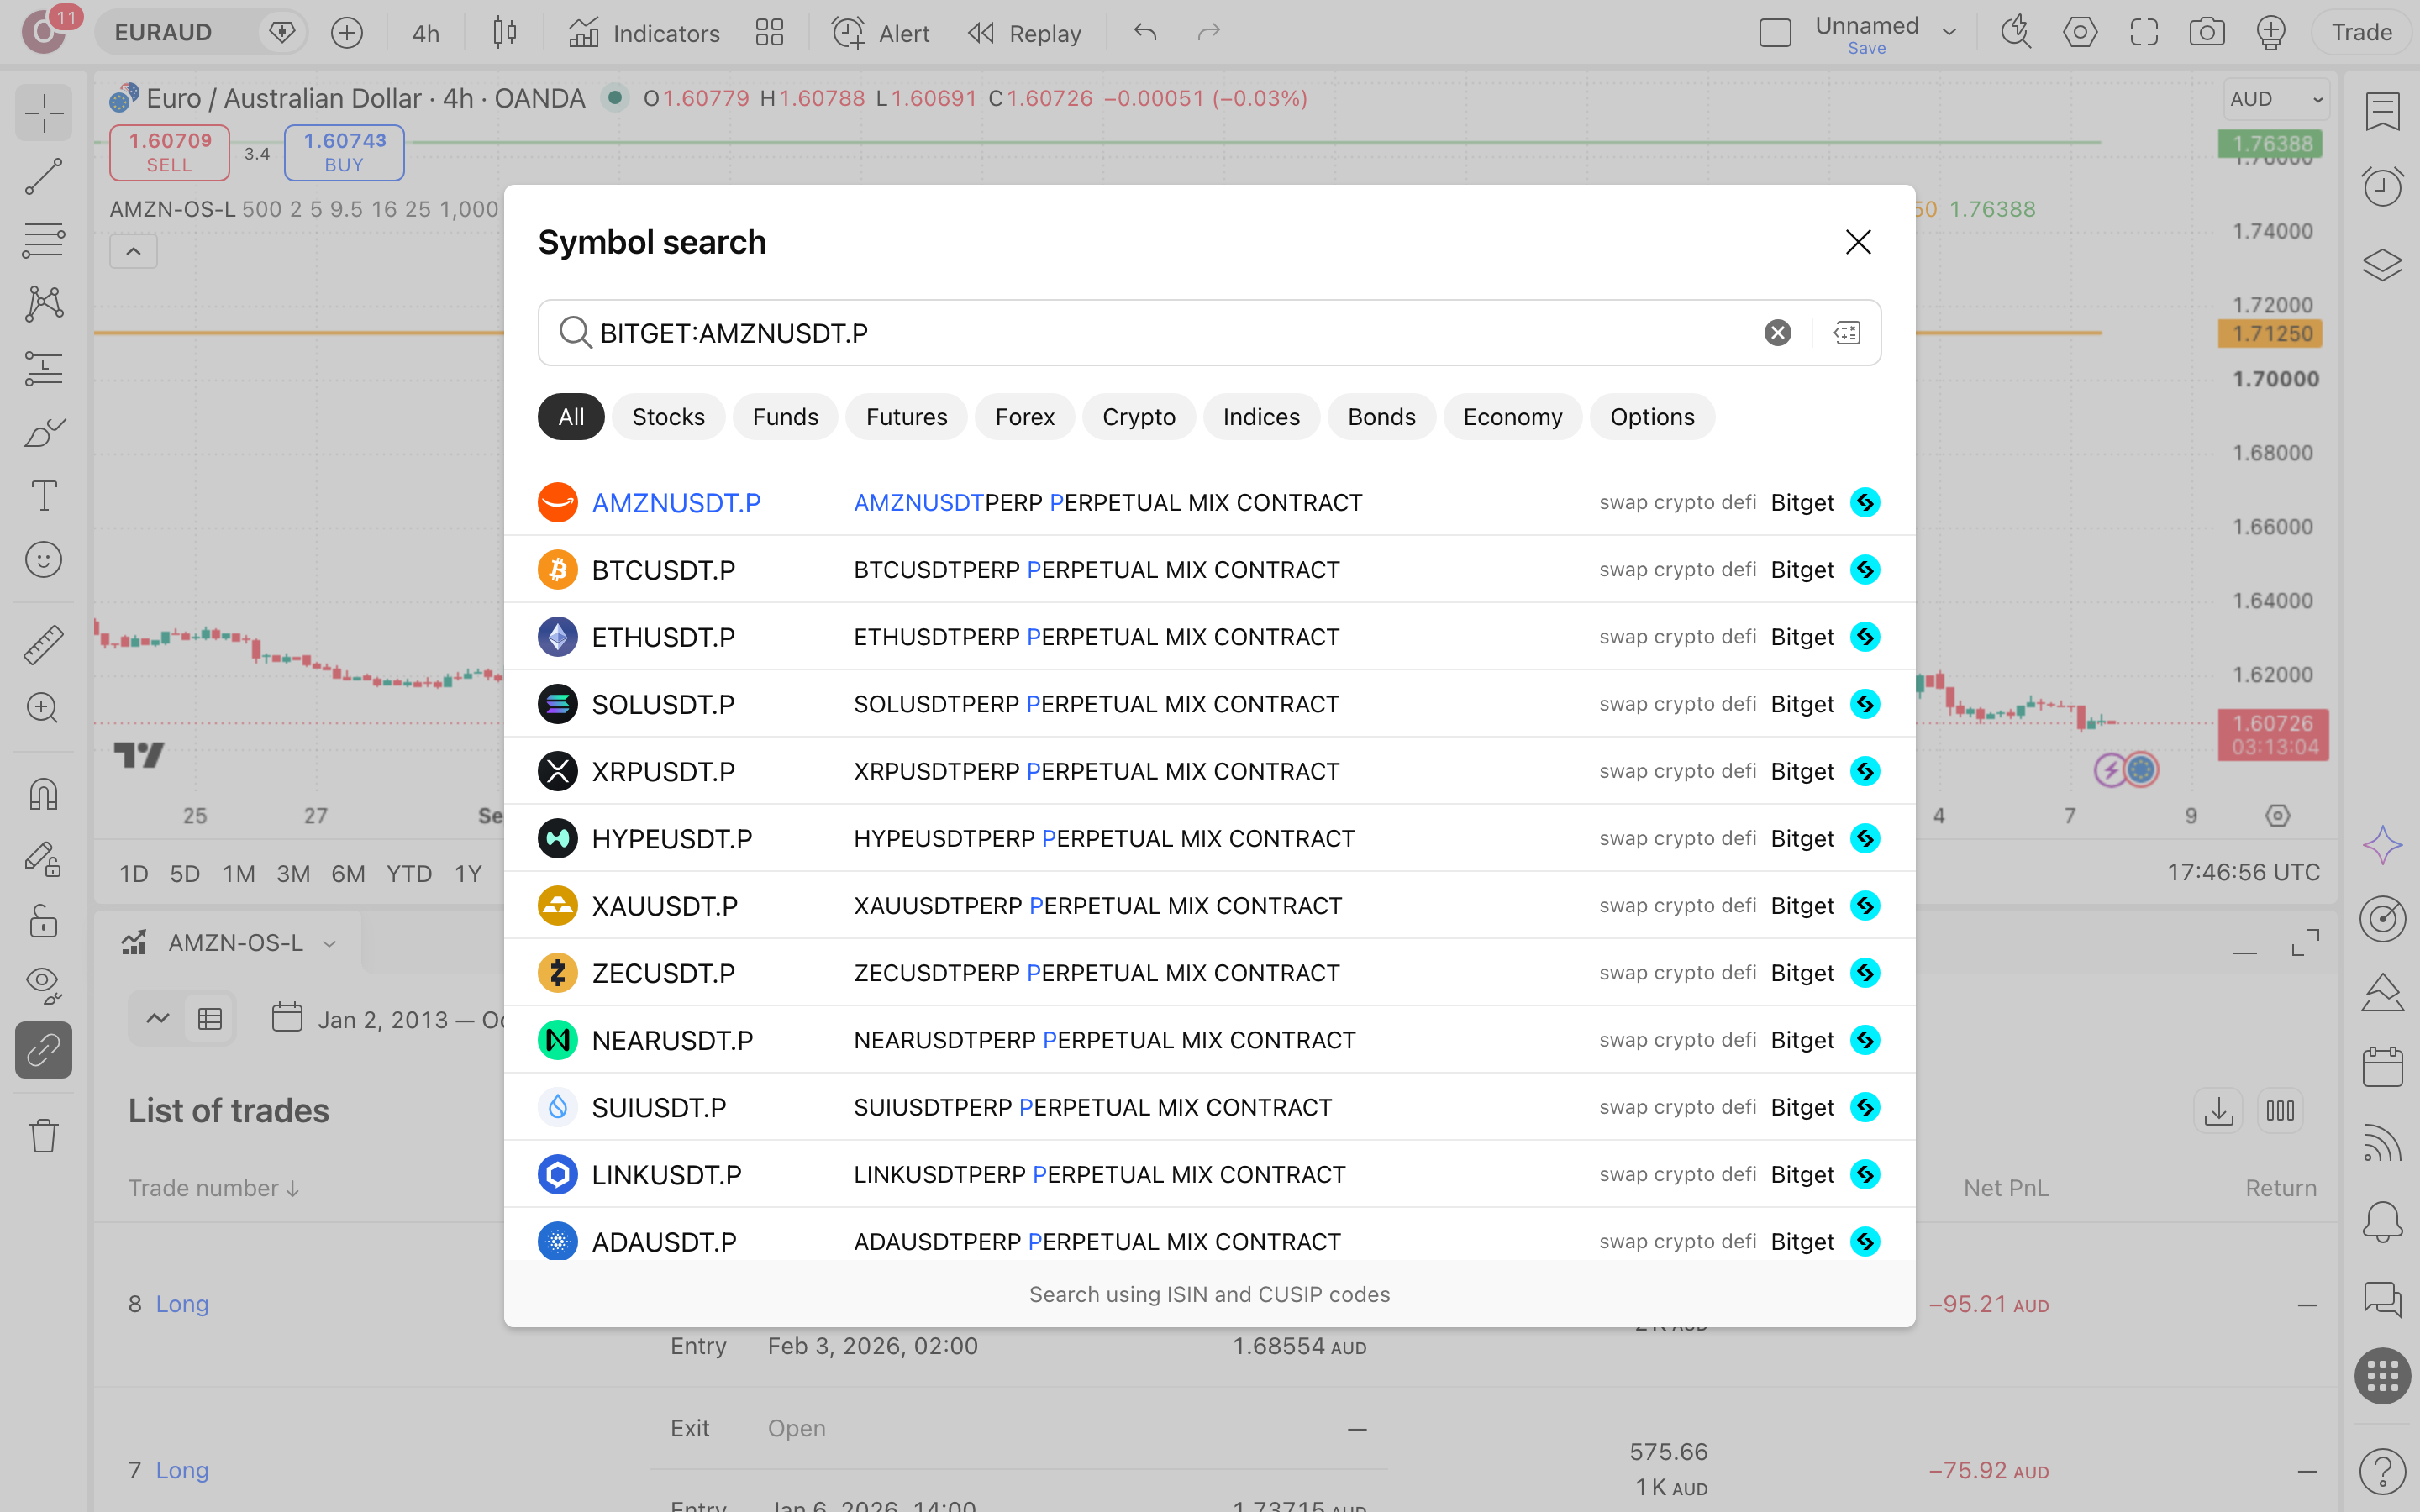Open the object tree layers icon
This screenshot has width=2420, height=1512.
click(x=2382, y=264)
